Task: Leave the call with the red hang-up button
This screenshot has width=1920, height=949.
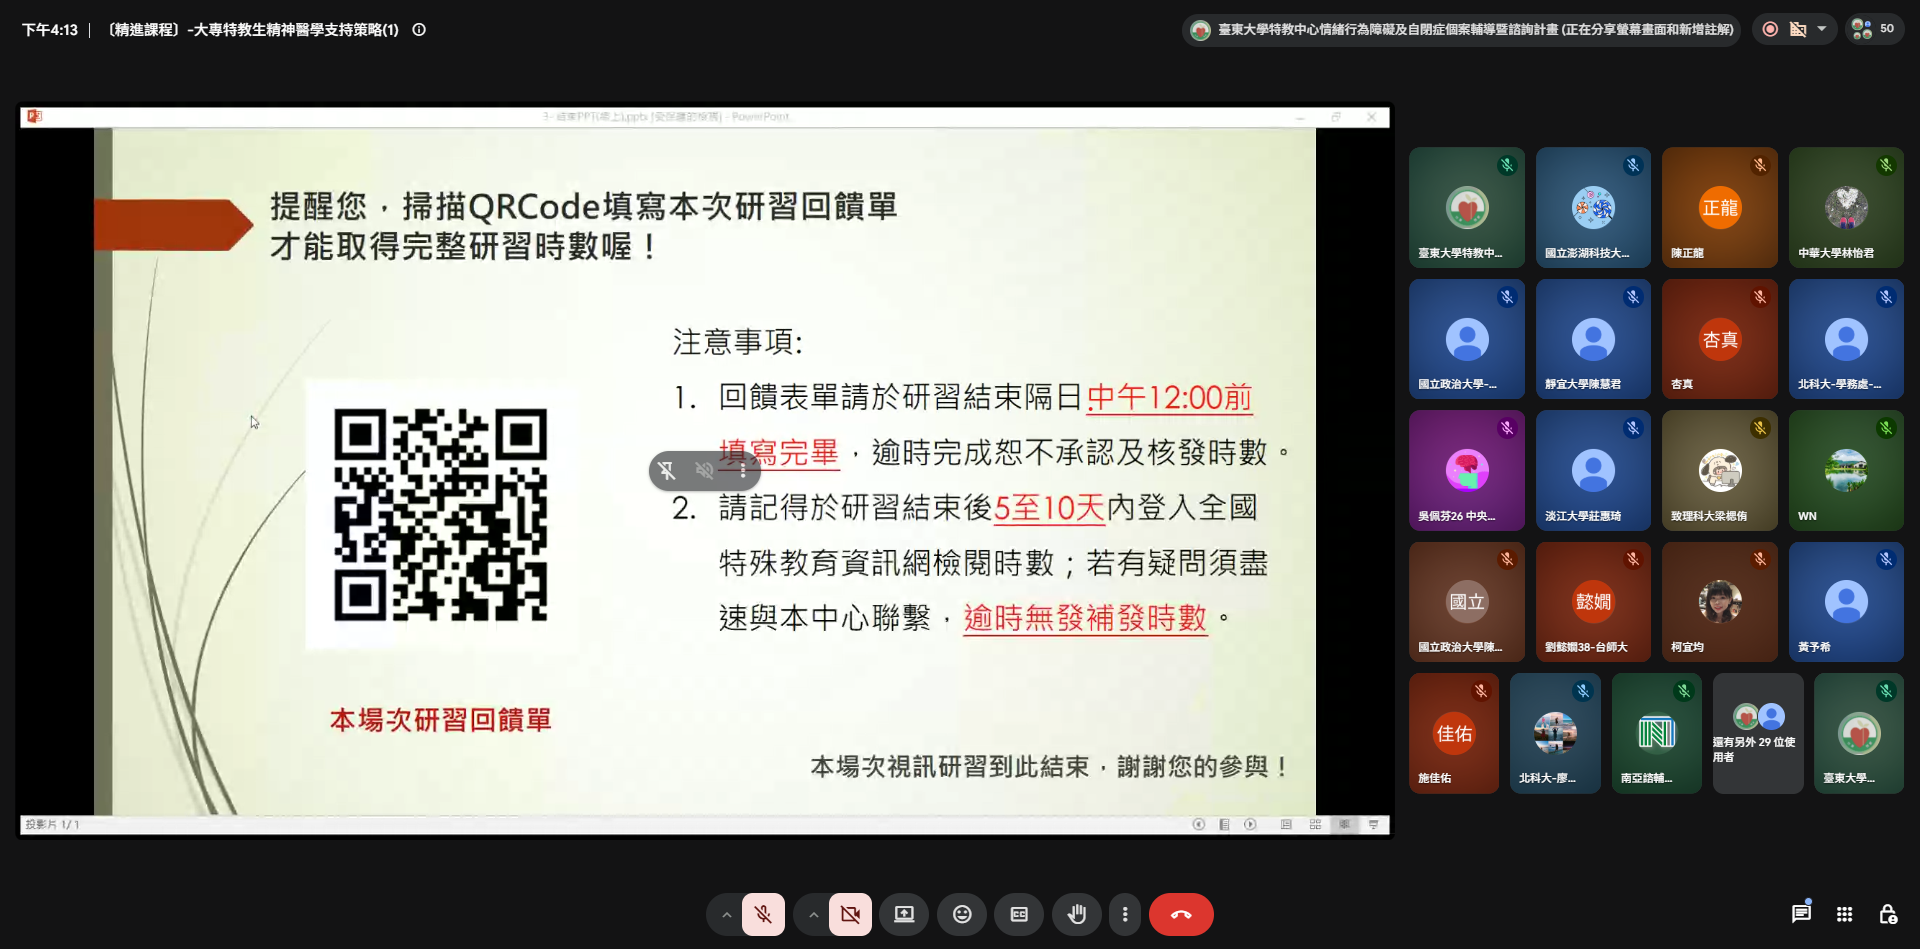Action: (x=1181, y=915)
